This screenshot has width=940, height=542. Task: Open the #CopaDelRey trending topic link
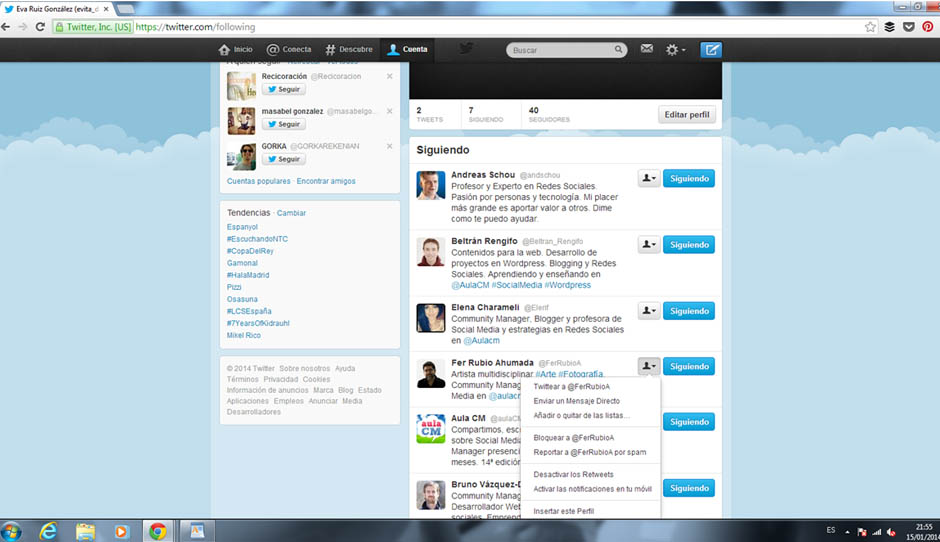250,251
